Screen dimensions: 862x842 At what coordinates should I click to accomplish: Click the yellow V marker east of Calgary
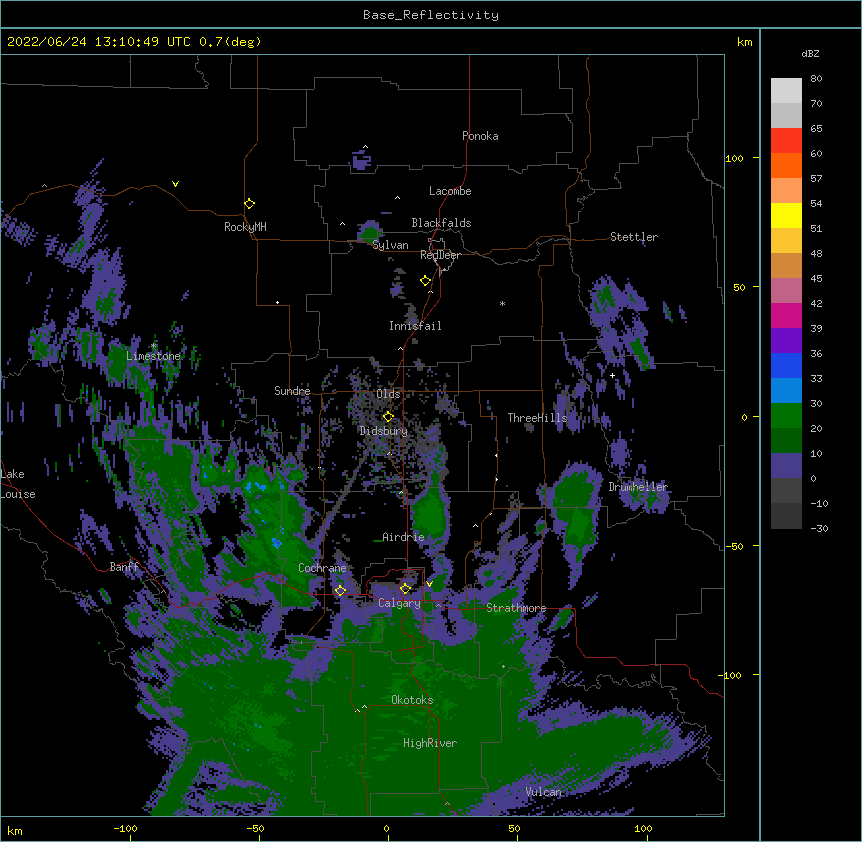pyautogui.click(x=429, y=584)
